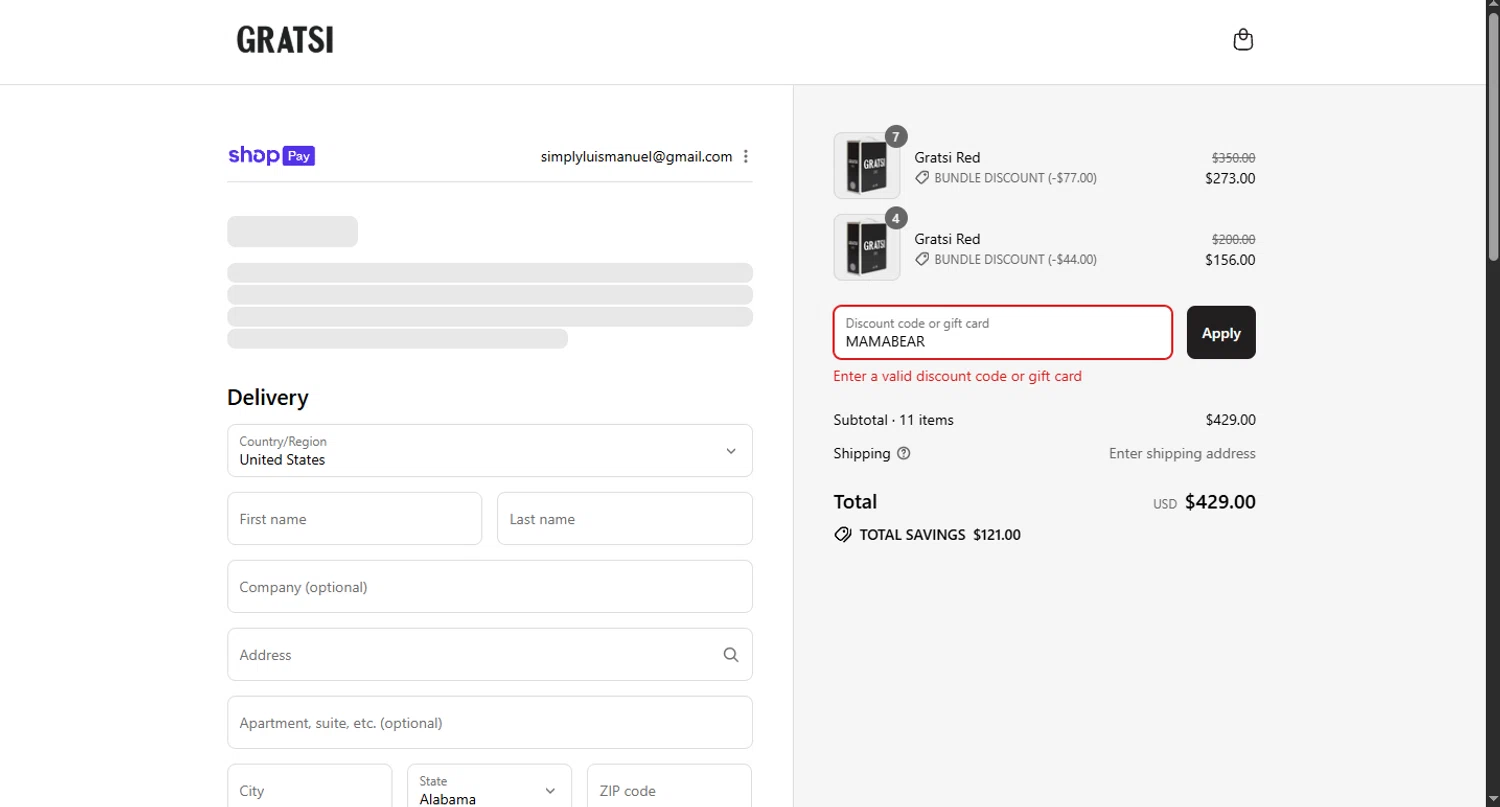
Task: Open the shopping bag cart icon
Action: click(x=1243, y=40)
